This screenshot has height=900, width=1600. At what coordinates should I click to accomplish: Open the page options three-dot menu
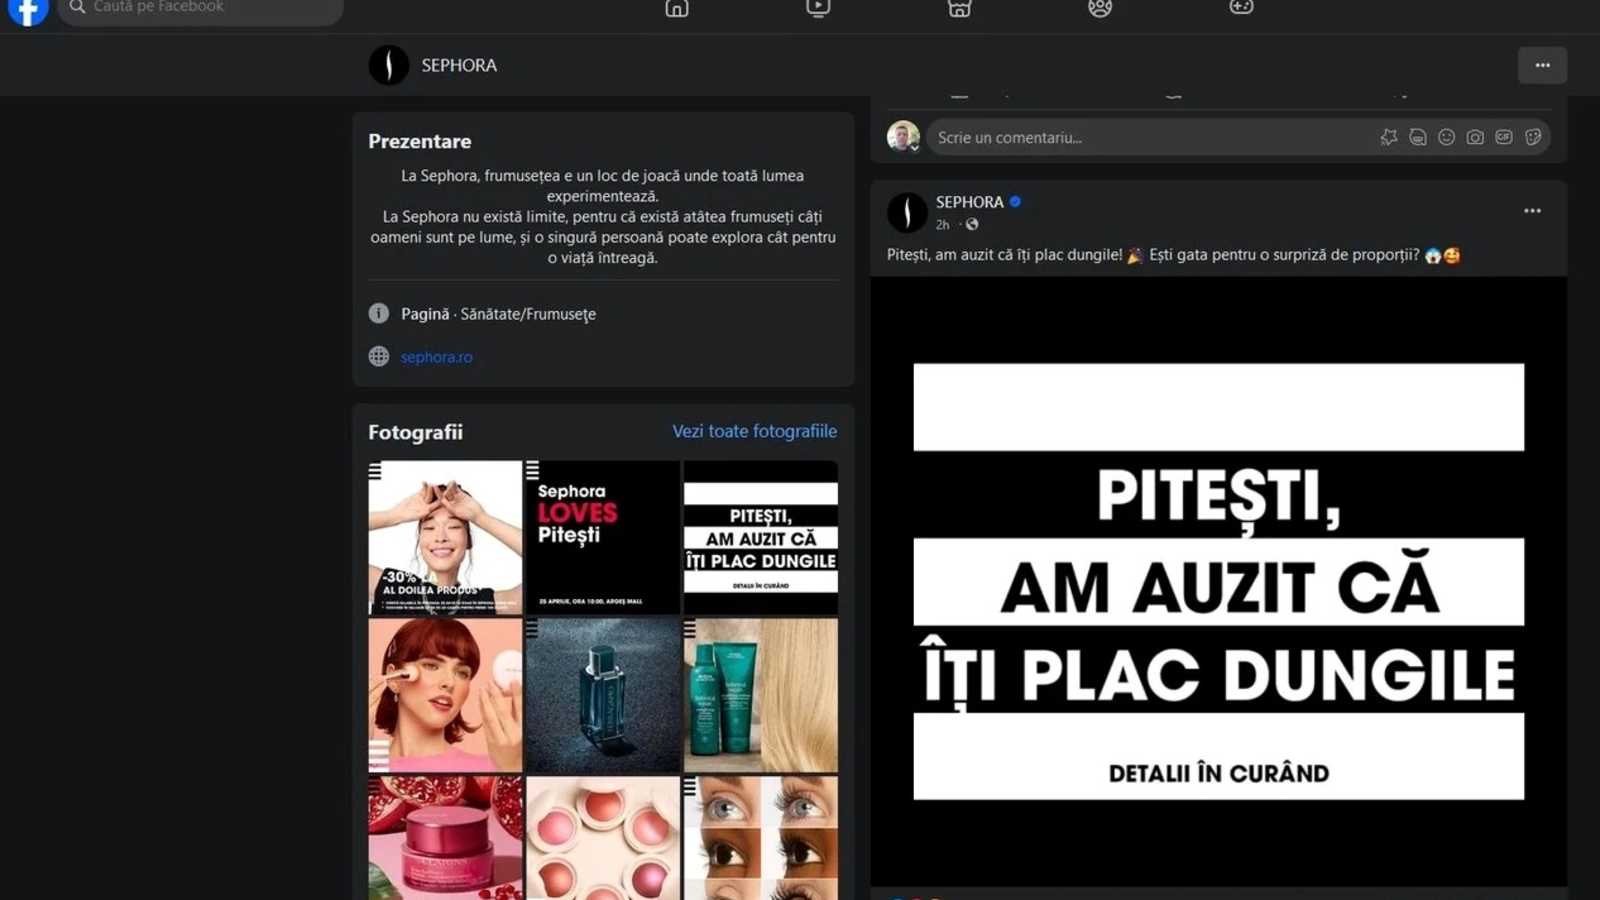coord(1542,65)
